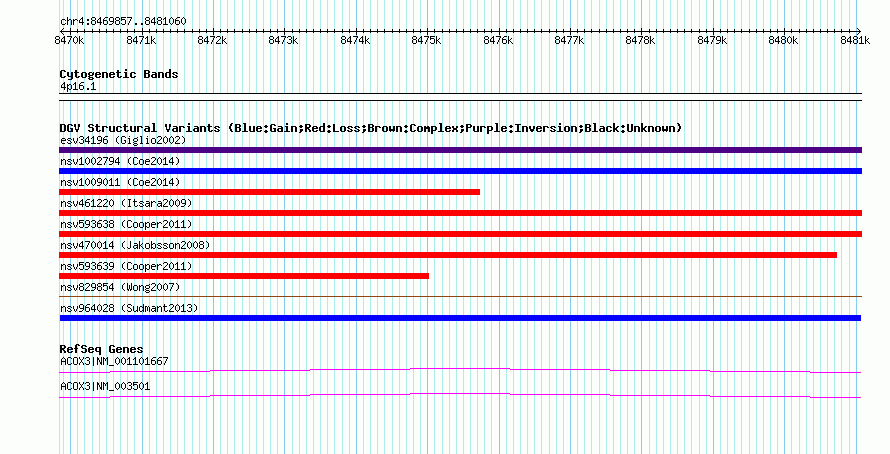Open gene label ACOX3|NM_003501
This screenshot has height=454, width=890.
coord(105,386)
